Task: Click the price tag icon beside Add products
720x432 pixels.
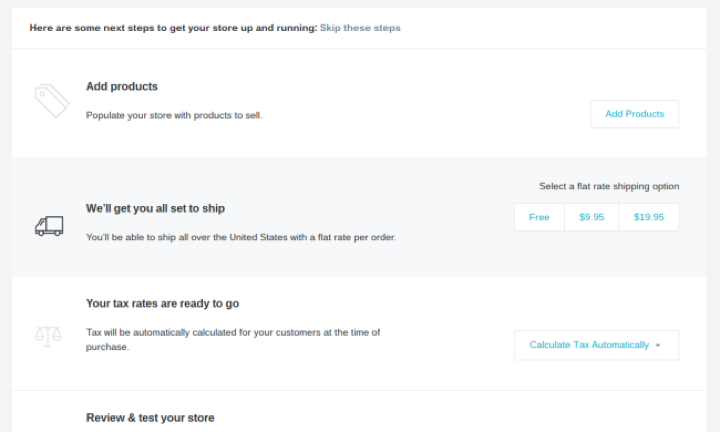Action: [49, 101]
